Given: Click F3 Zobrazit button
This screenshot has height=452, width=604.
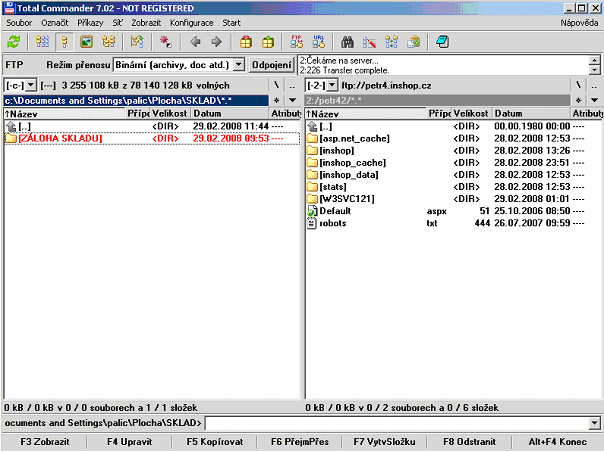Looking at the screenshot, I should [45, 442].
